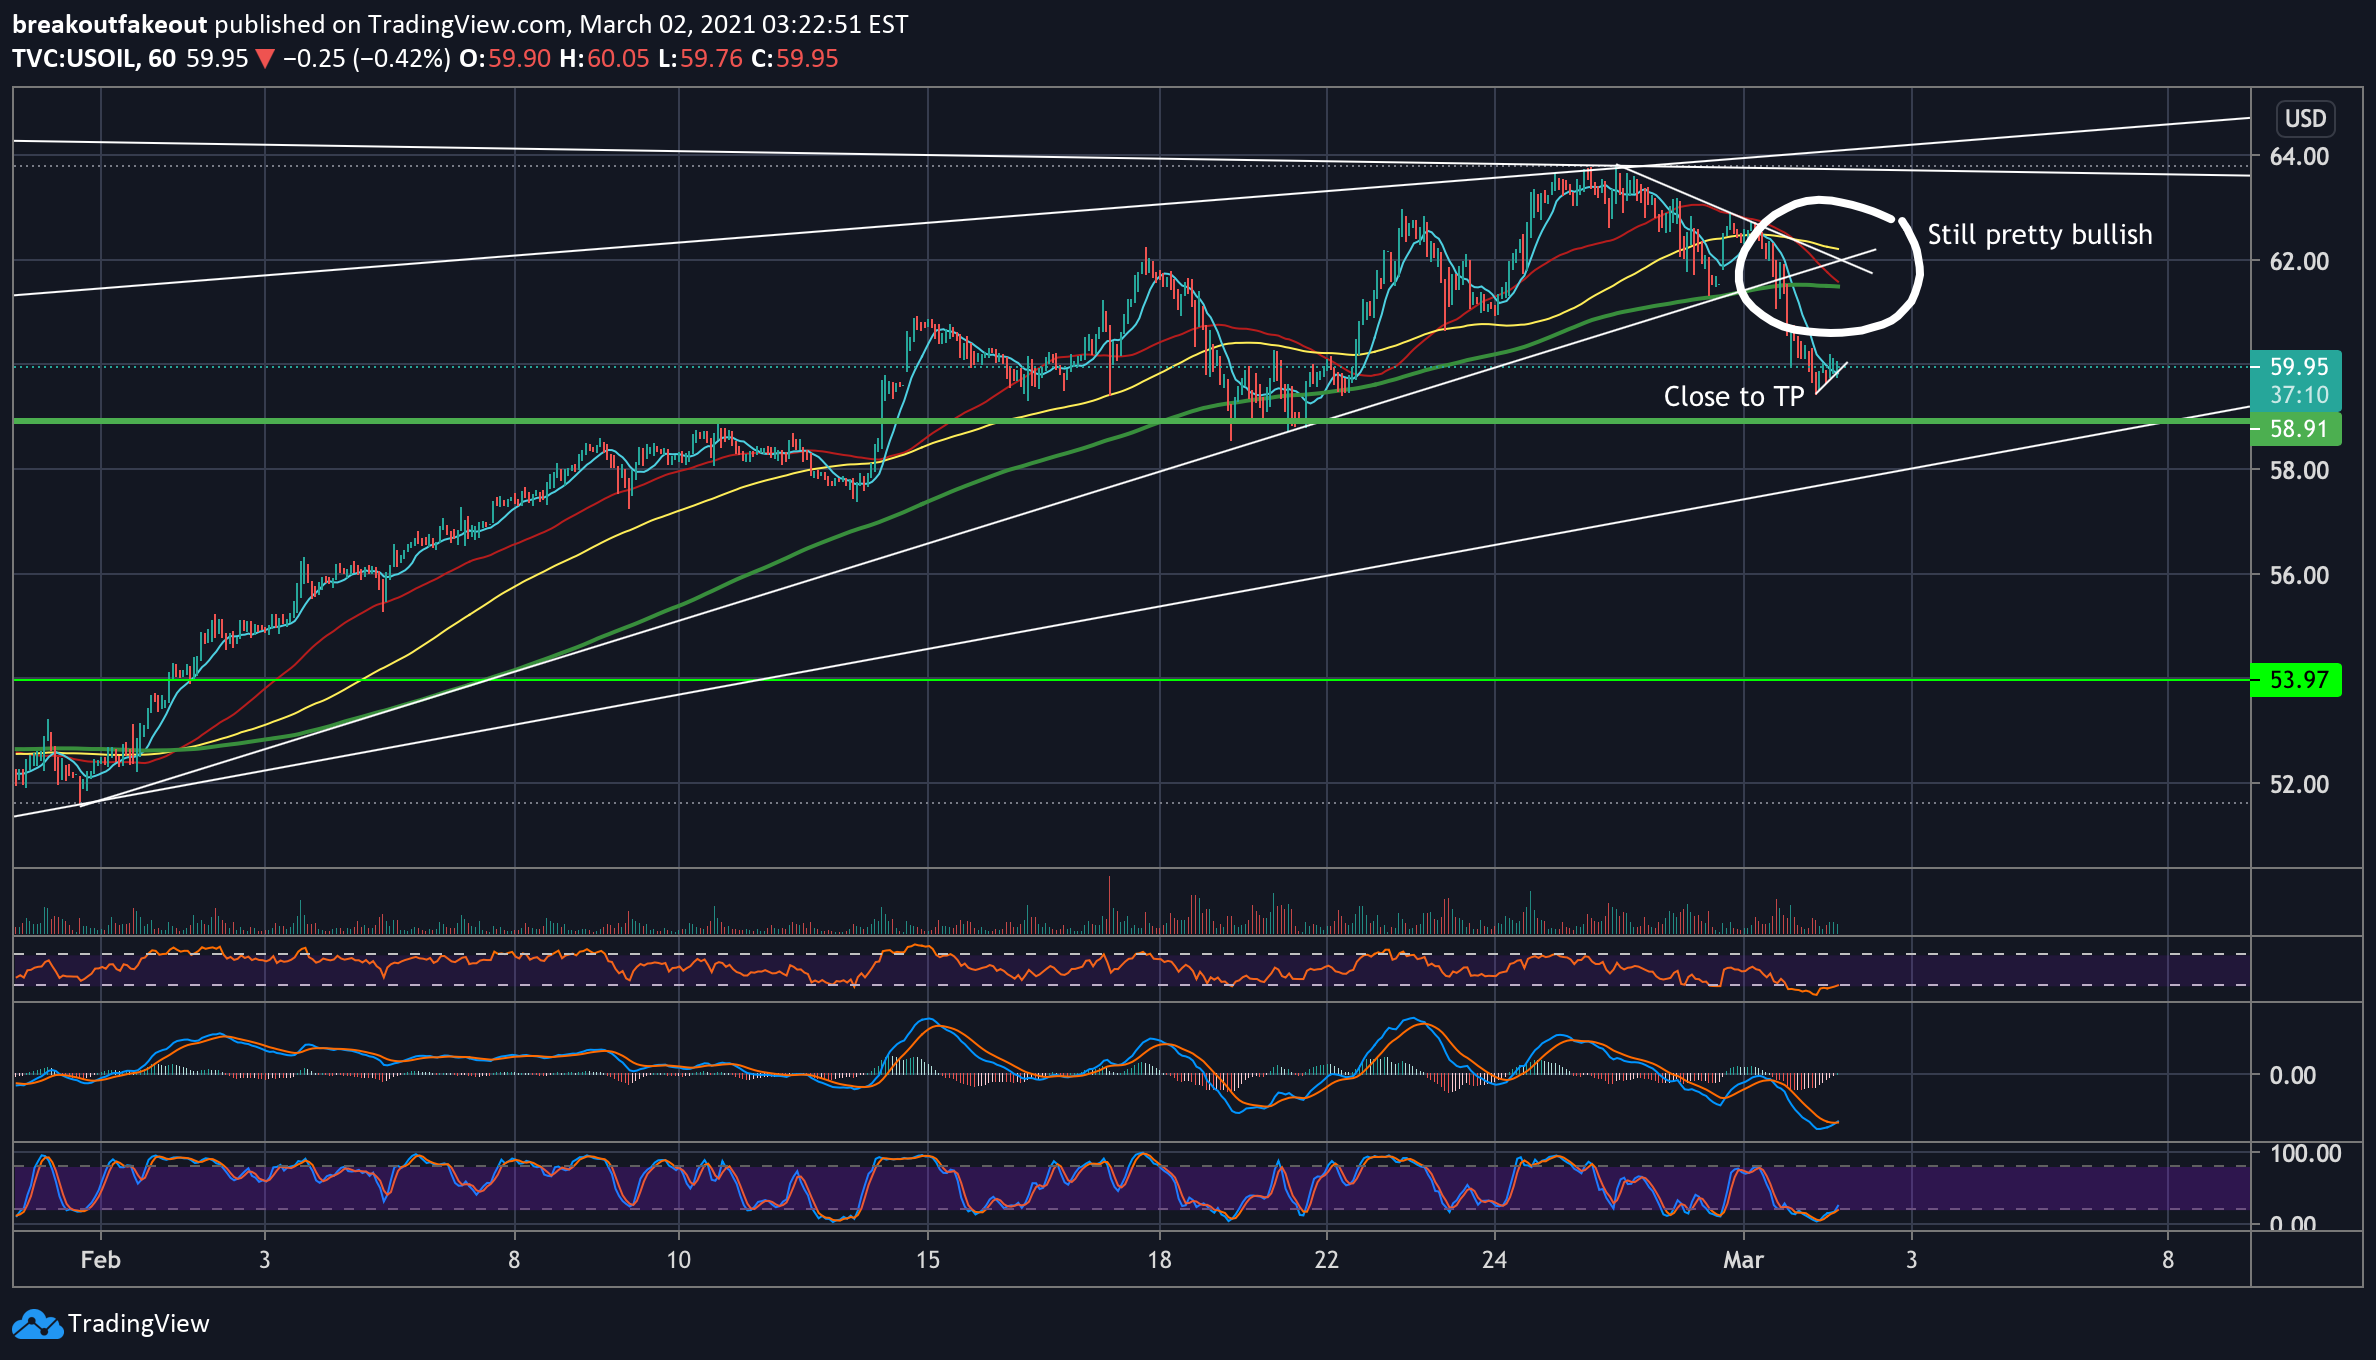2376x1360 pixels.
Task: Click the 3 date label after Mar
Action: (x=1911, y=1260)
